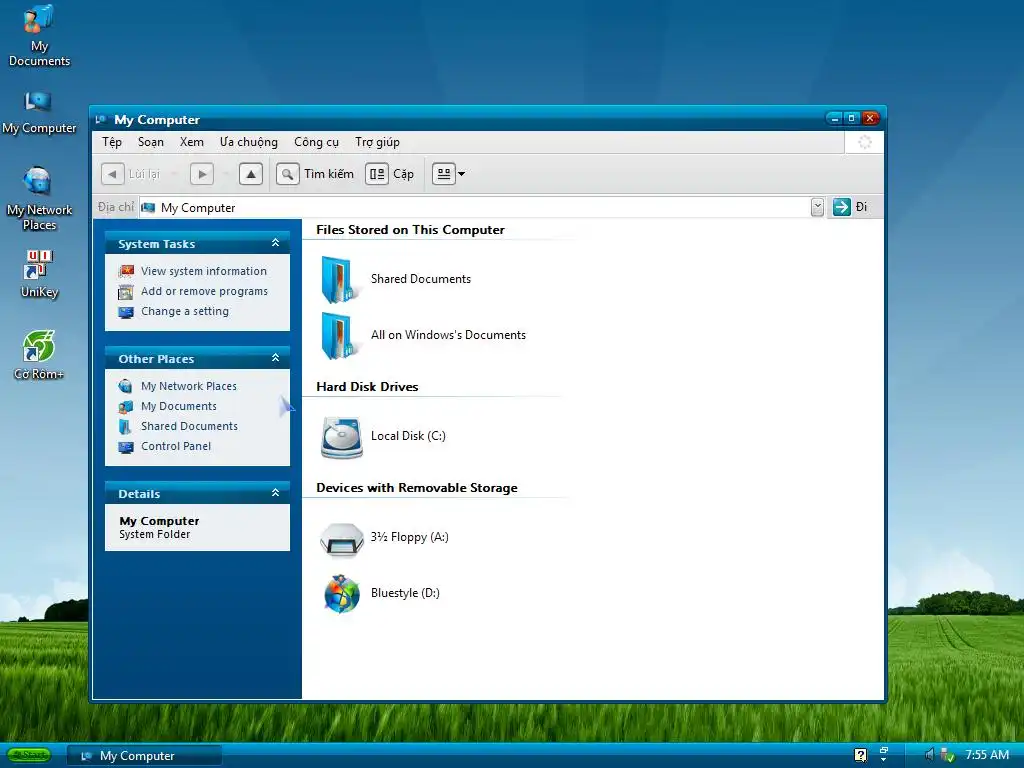Click View system information link
This screenshot has height=768, width=1024.
click(204, 271)
